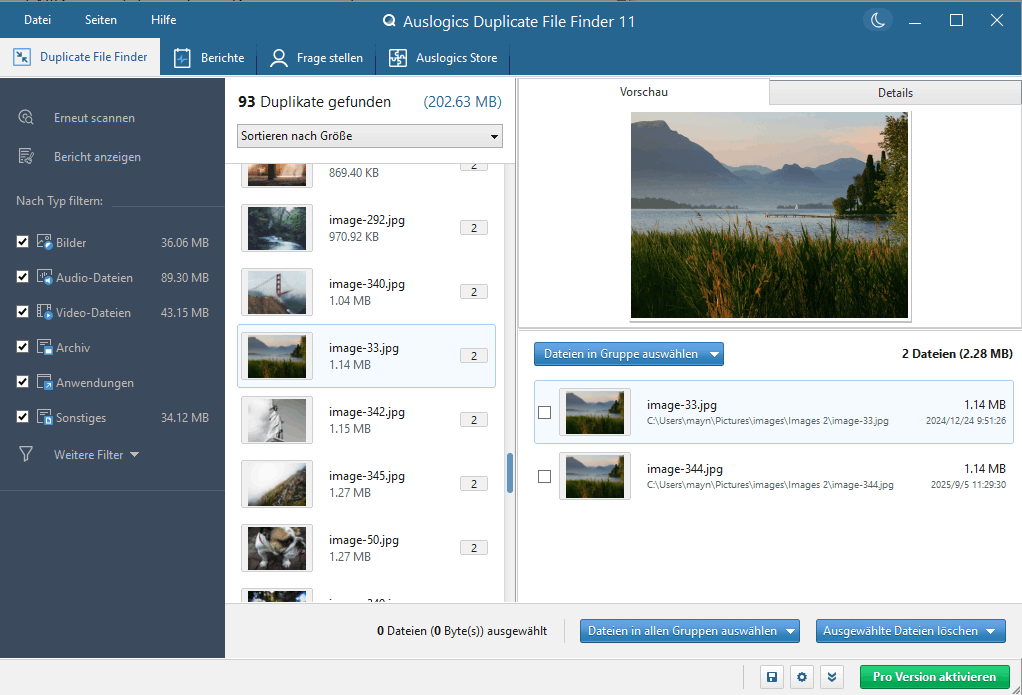This screenshot has width=1022, height=695.
Task: Select the image-342.jpg duplicate group thumbnail
Action: [x=277, y=420]
